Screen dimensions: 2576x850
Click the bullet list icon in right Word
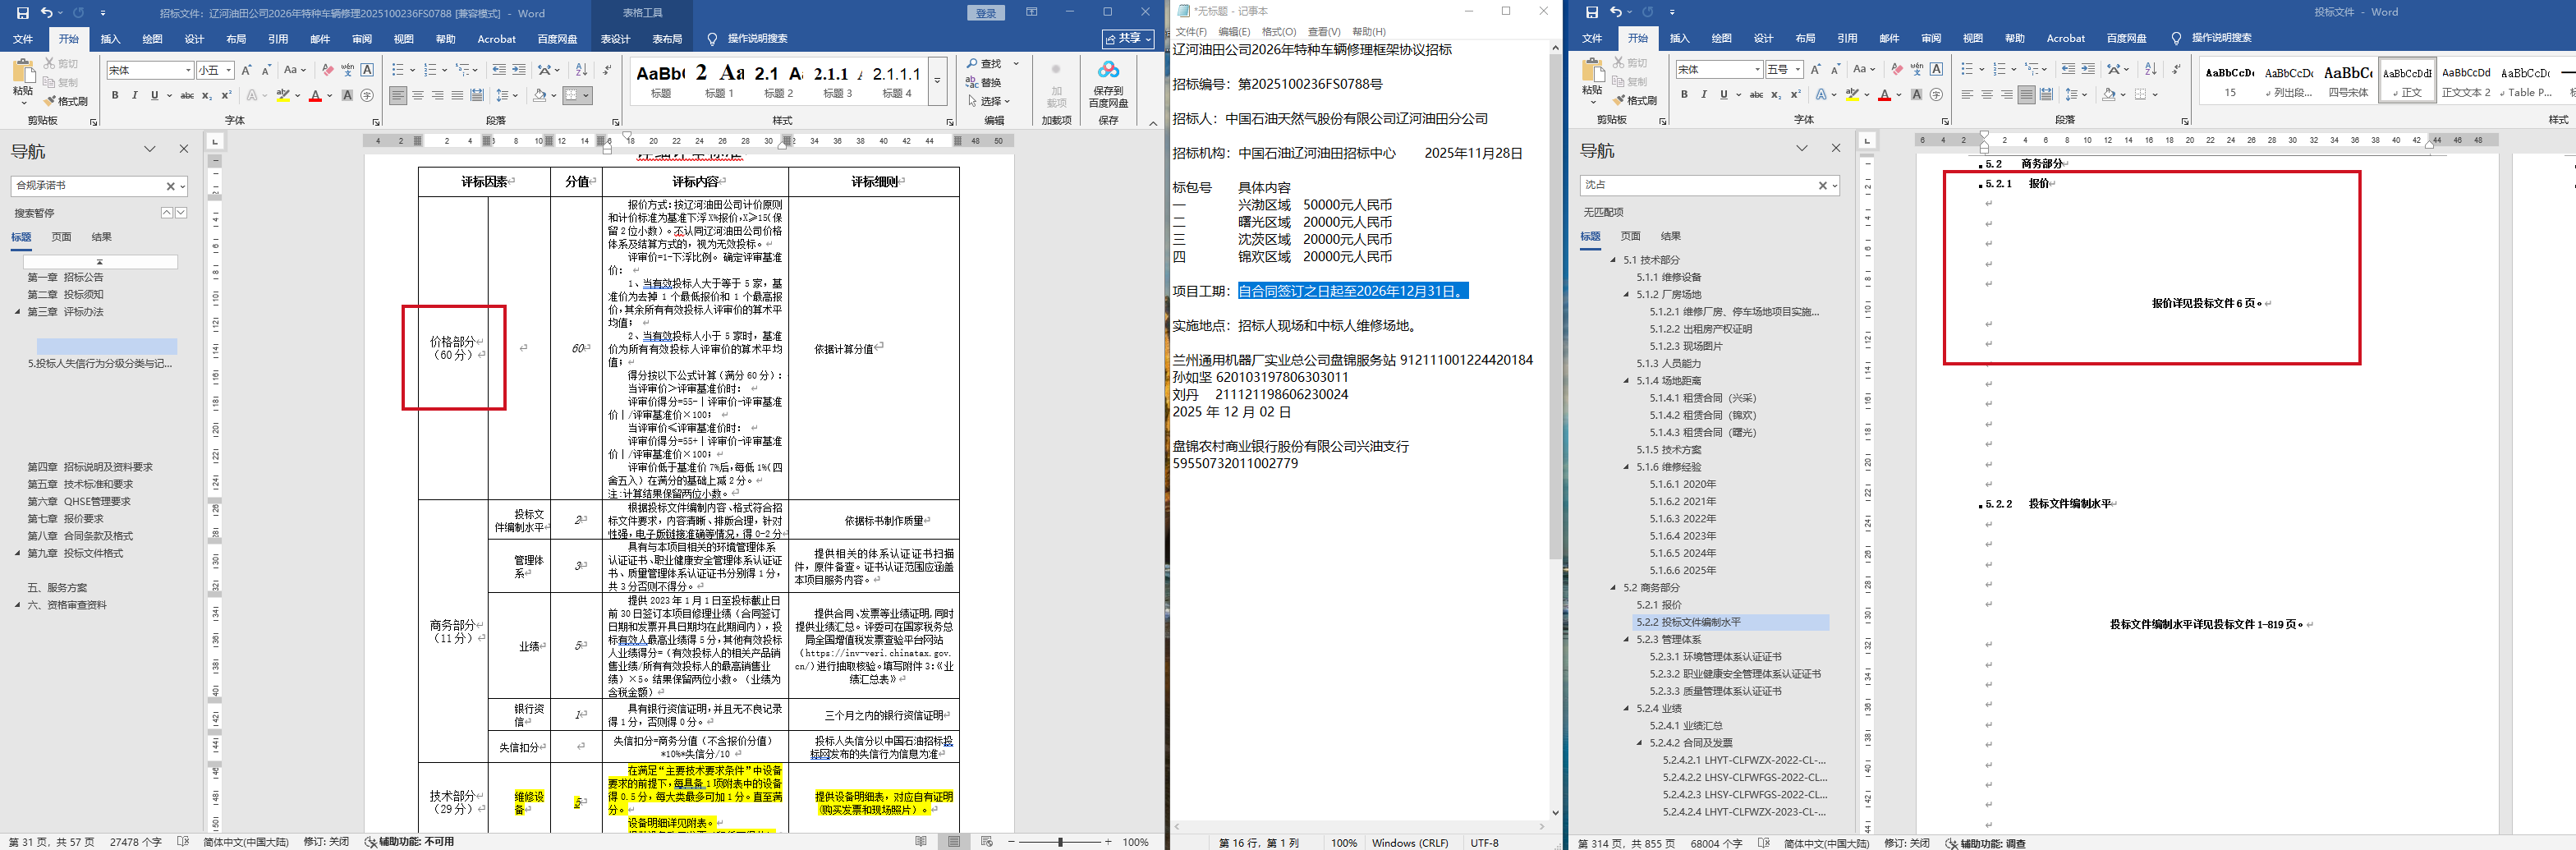tap(1966, 69)
